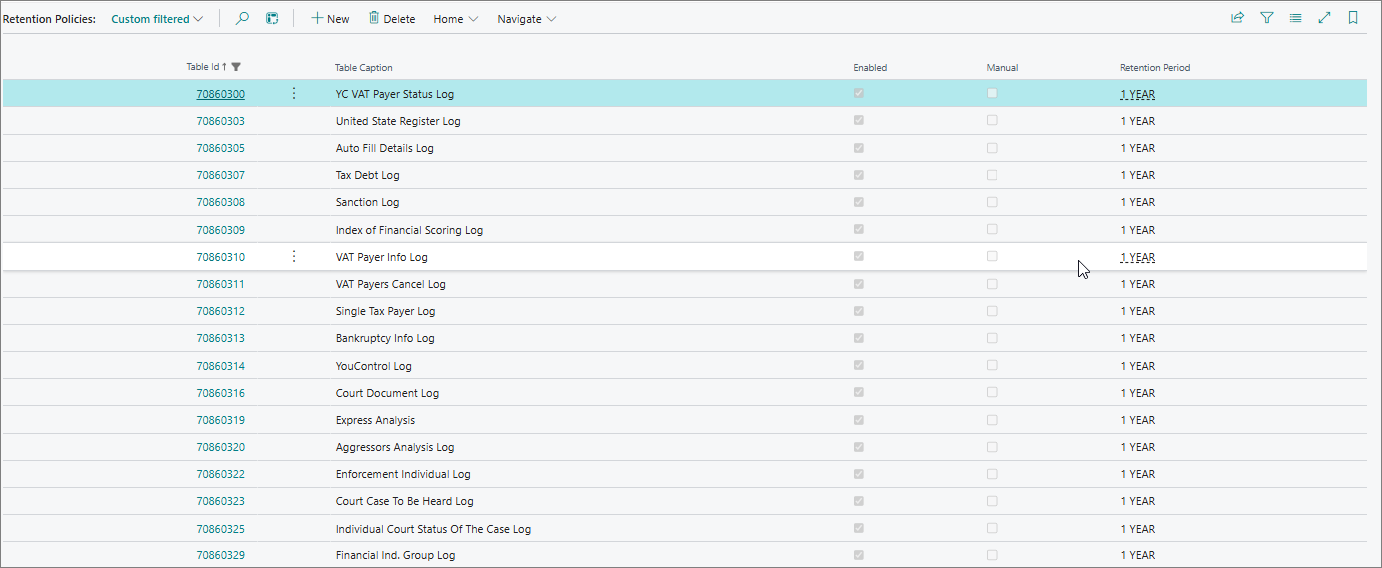The width and height of the screenshot is (1382, 568).
Task: Click the Delete button with trash icon
Action: tap(391, 19)
